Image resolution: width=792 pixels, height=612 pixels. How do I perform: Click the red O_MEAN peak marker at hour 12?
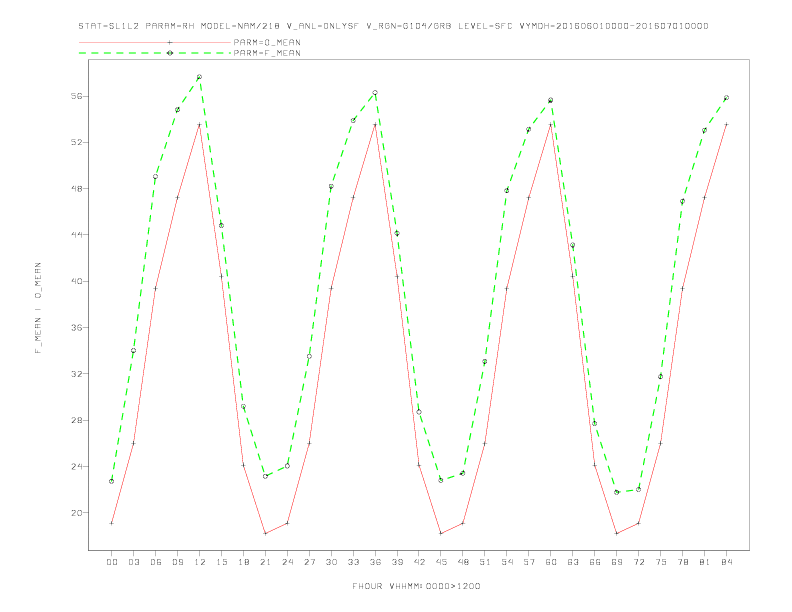pos(200,125)
